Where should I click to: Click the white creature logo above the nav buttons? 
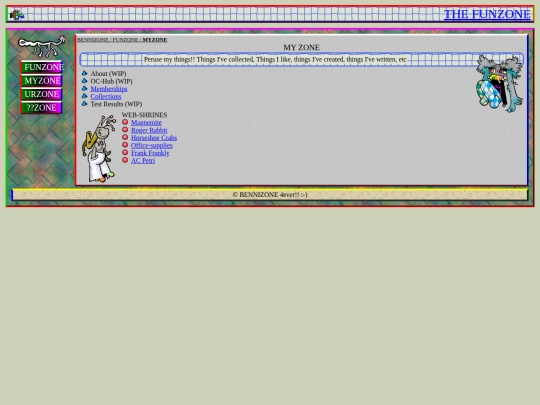click(41, 46)
